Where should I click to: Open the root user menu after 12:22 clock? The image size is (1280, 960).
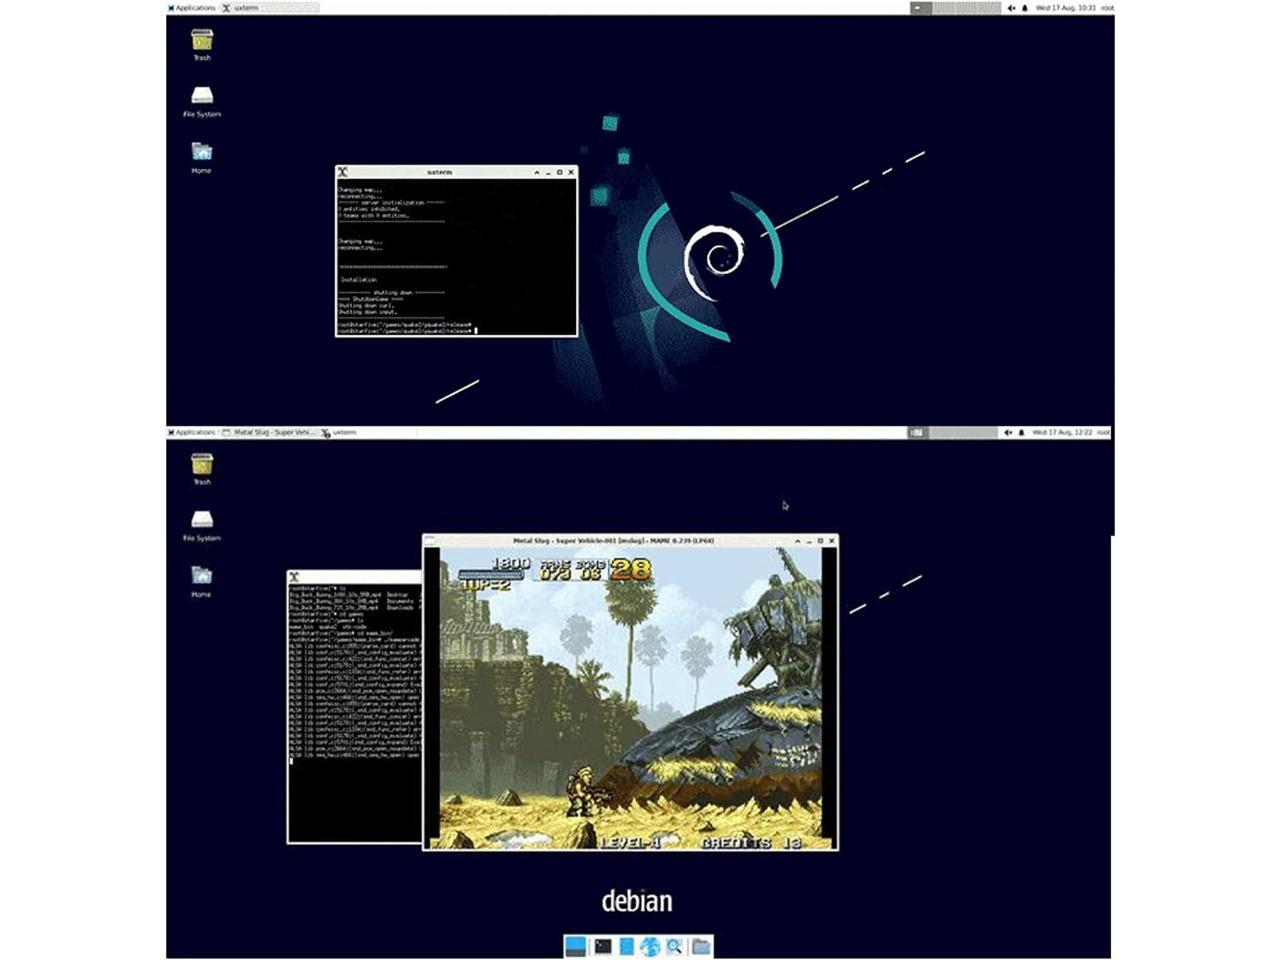click(1103, 433)
